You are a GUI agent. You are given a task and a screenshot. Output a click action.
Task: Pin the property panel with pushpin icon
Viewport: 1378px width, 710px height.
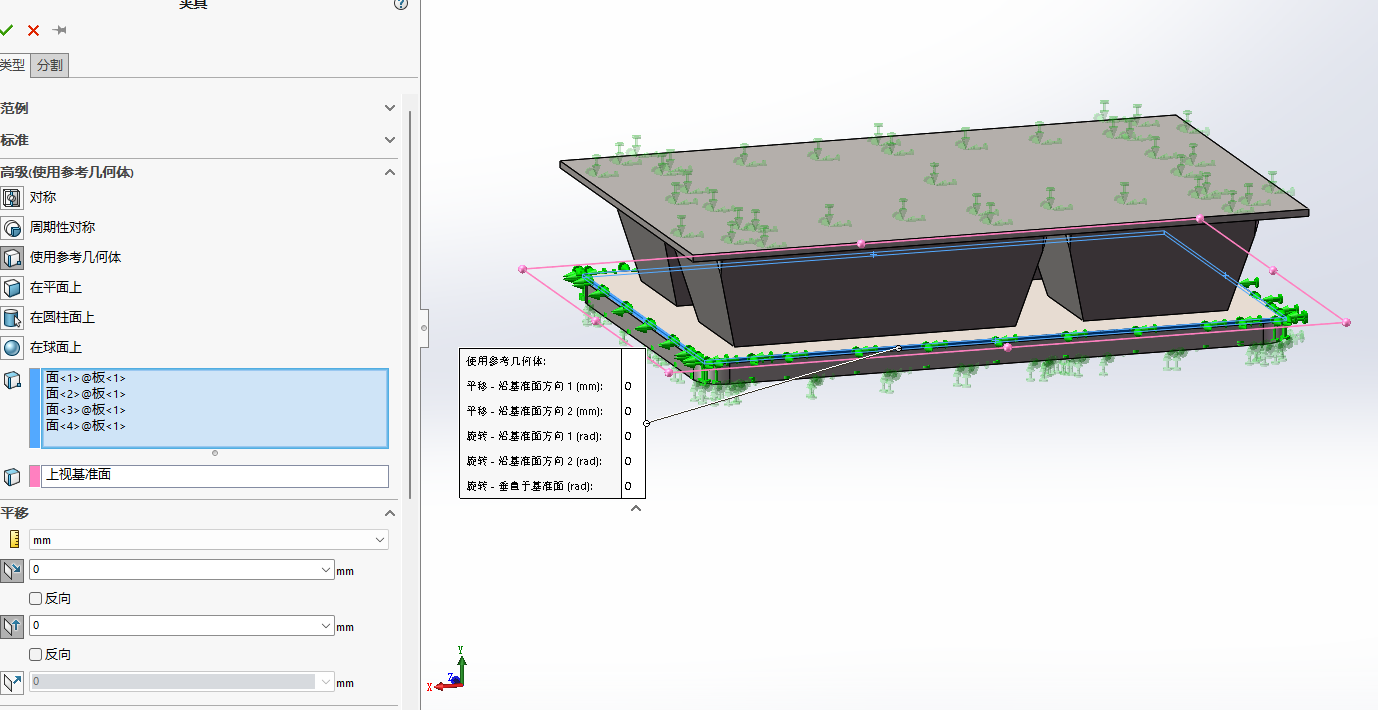(x=60, y=30)
